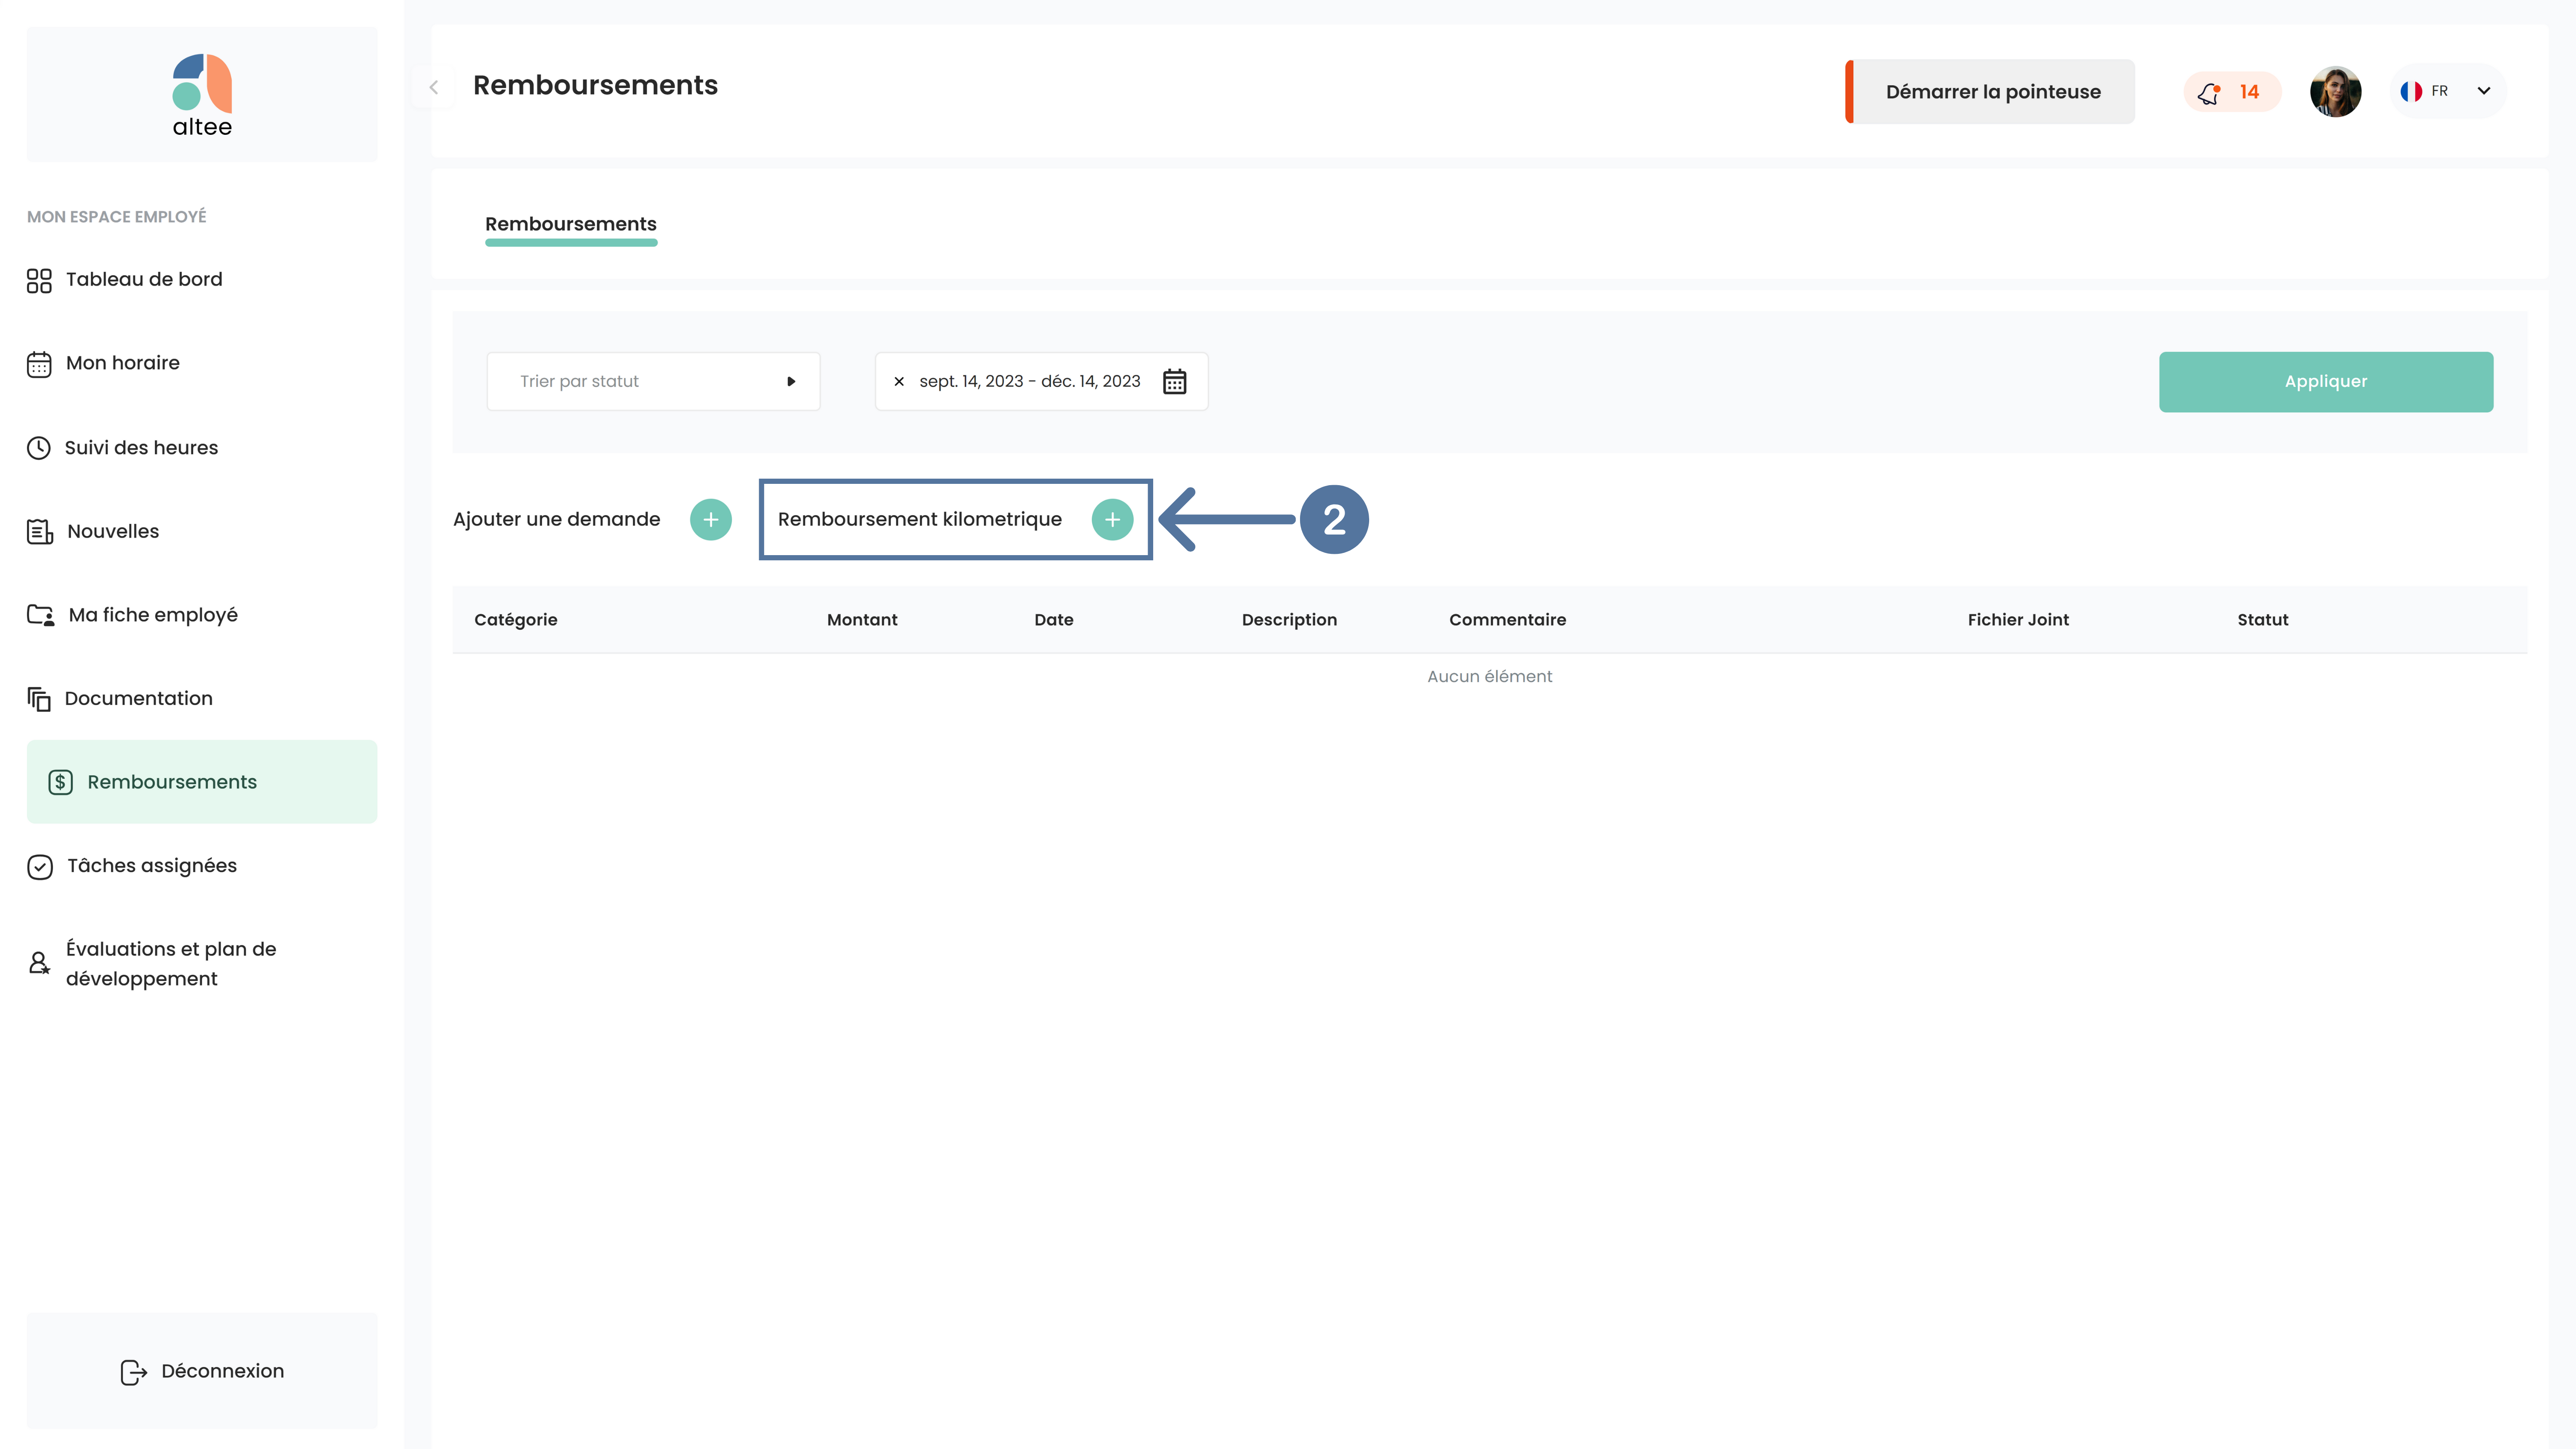The height and width of the screenshot is (1449, 2576).
Task: Open Évaluations et plan de développement
Action: pos(171,964)
